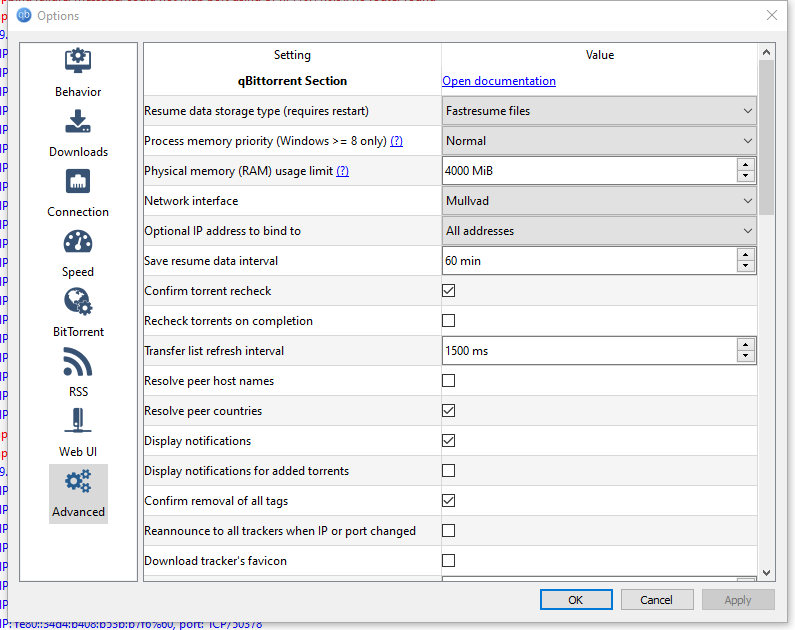Enable Reannounce to all trackers checkbox
Image resolution: width=795 pixels, height=630 pixels.
click(x=448, y=530)
